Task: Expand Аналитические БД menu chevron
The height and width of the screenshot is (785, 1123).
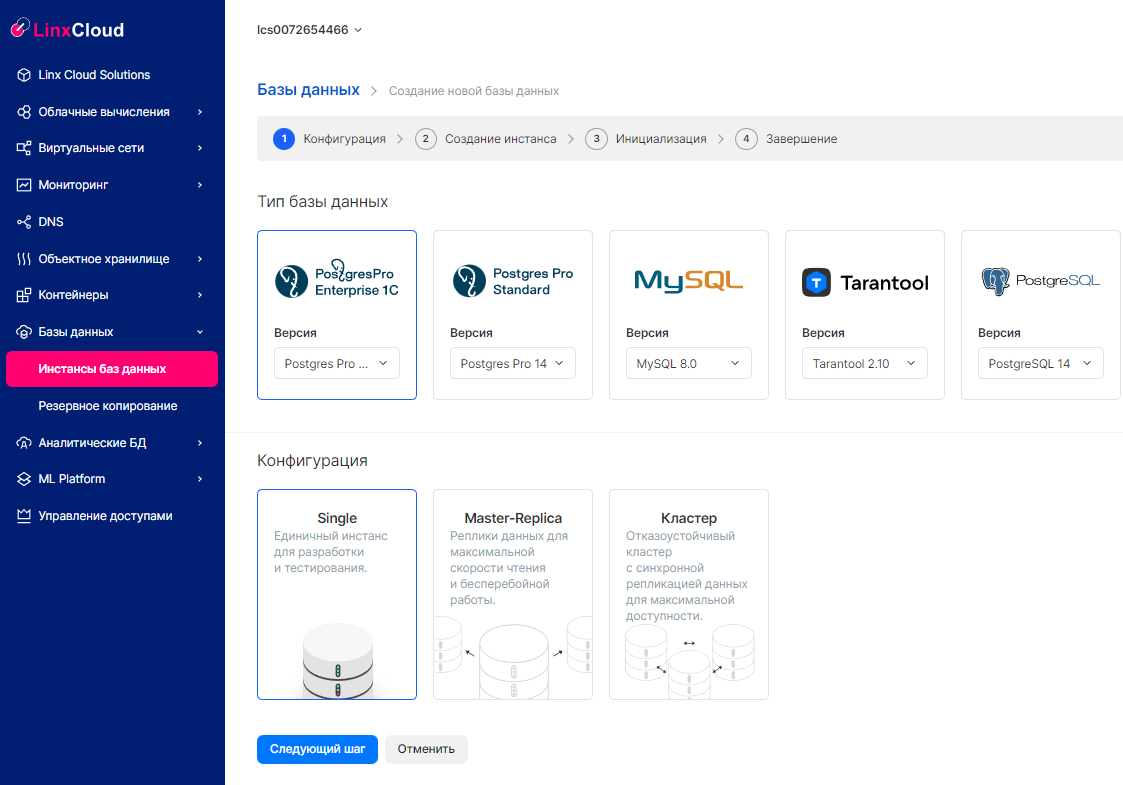Action: click(200, 443)
